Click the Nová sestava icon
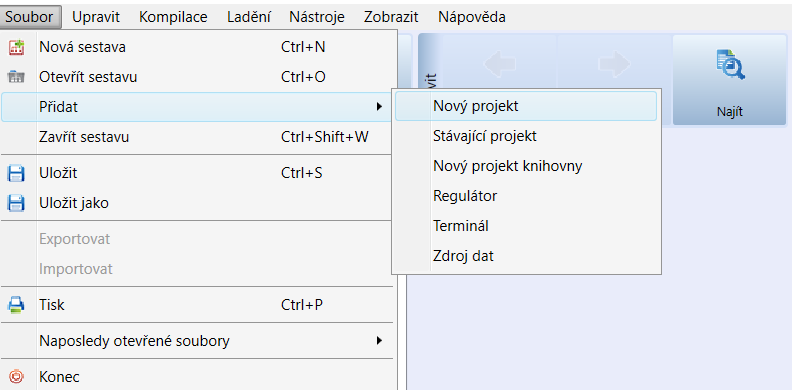792x390 pixels. 17,47
